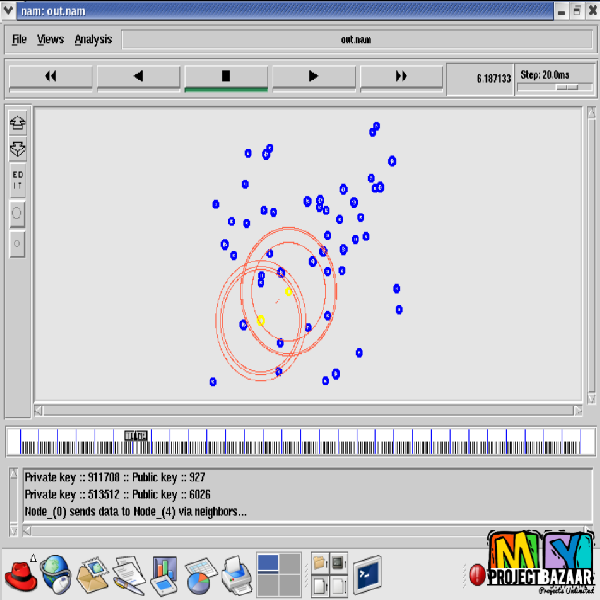Open the Red Hat main menu
The image size is (600, 600).
tap(21, 576)
